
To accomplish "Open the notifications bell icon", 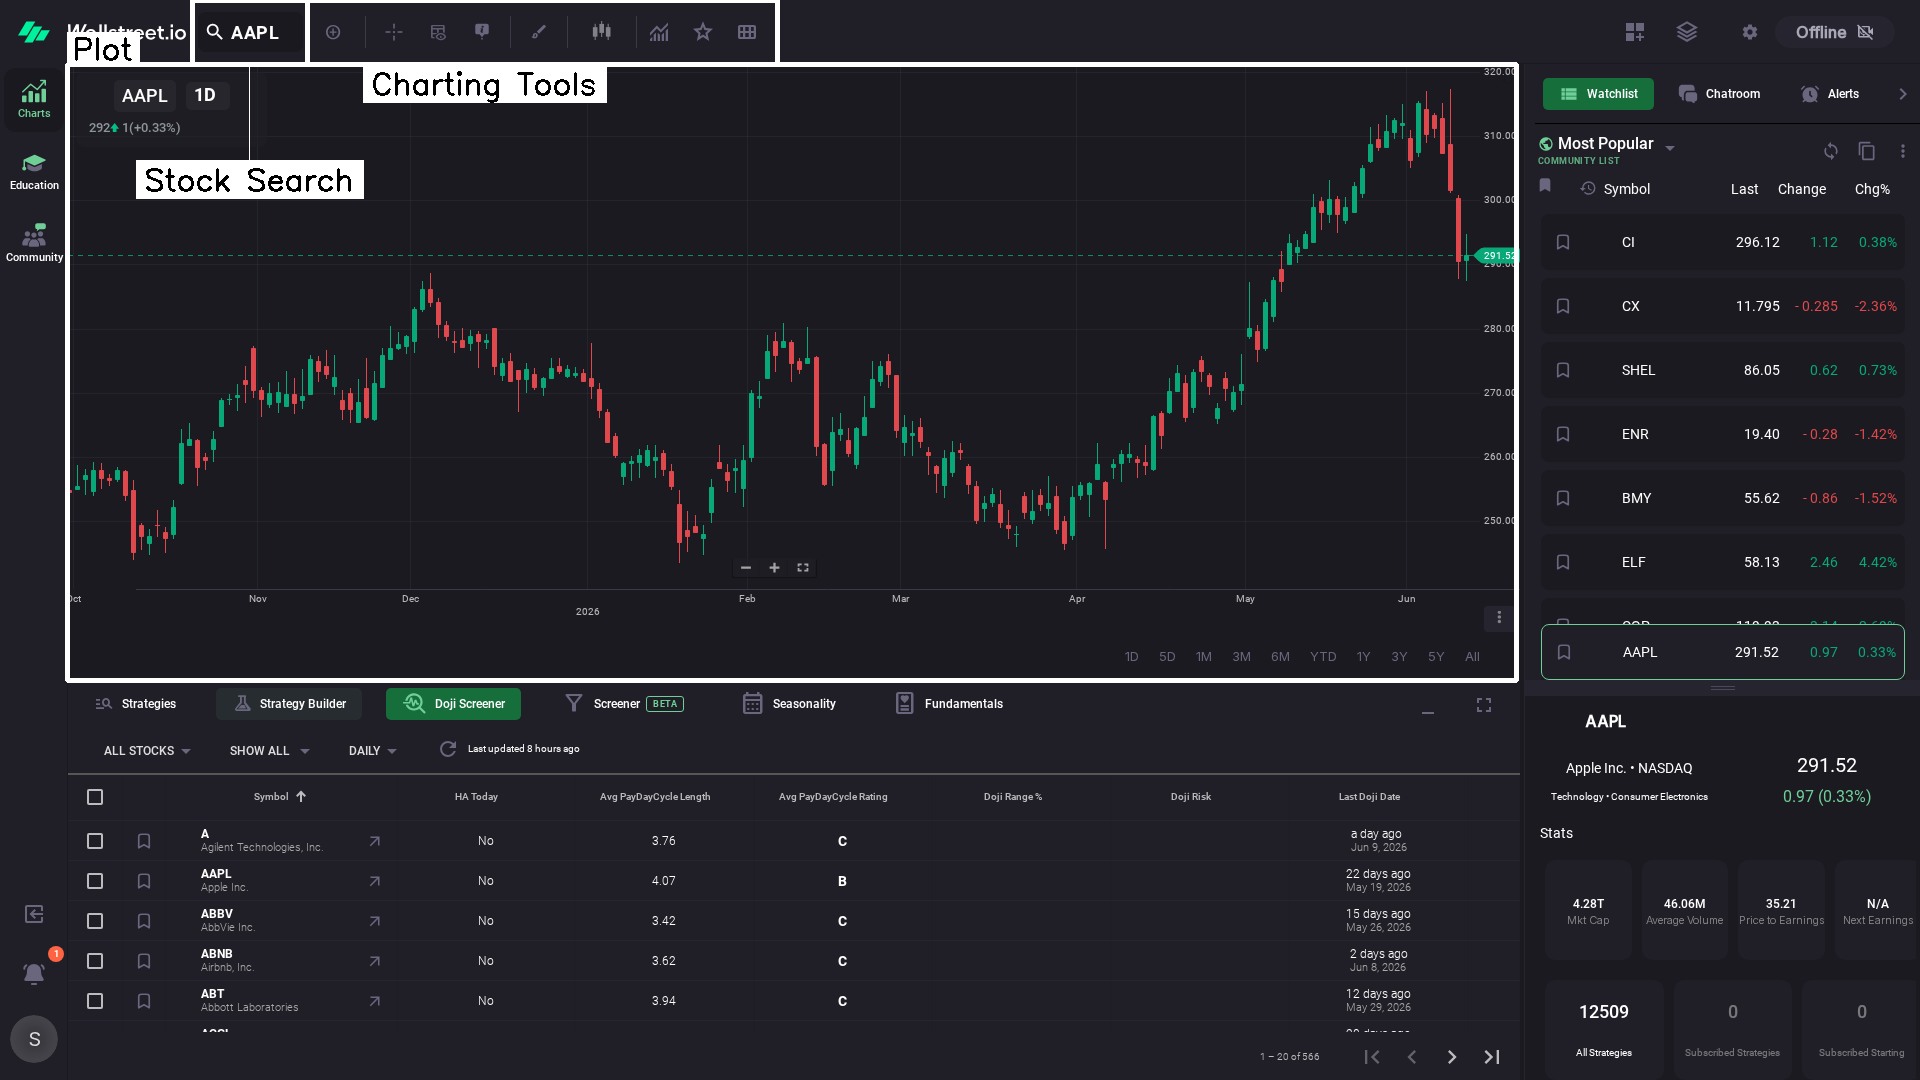I will point(34,973).
